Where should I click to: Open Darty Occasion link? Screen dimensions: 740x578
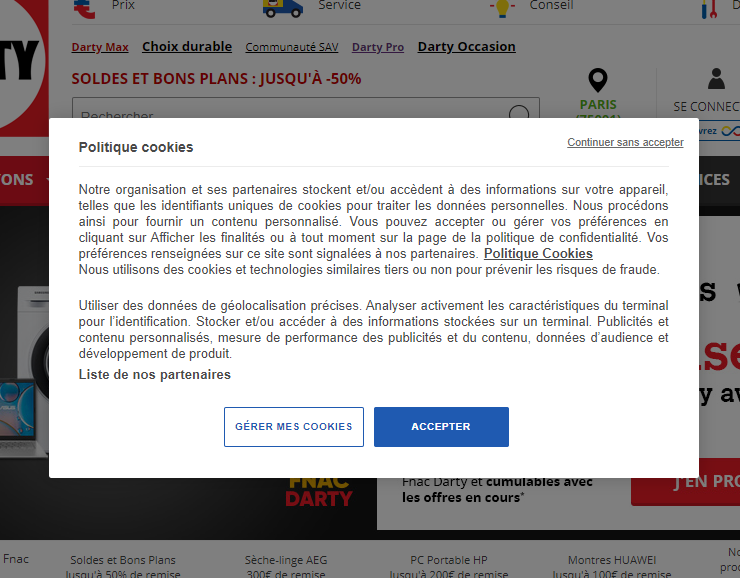pos(466,47)
